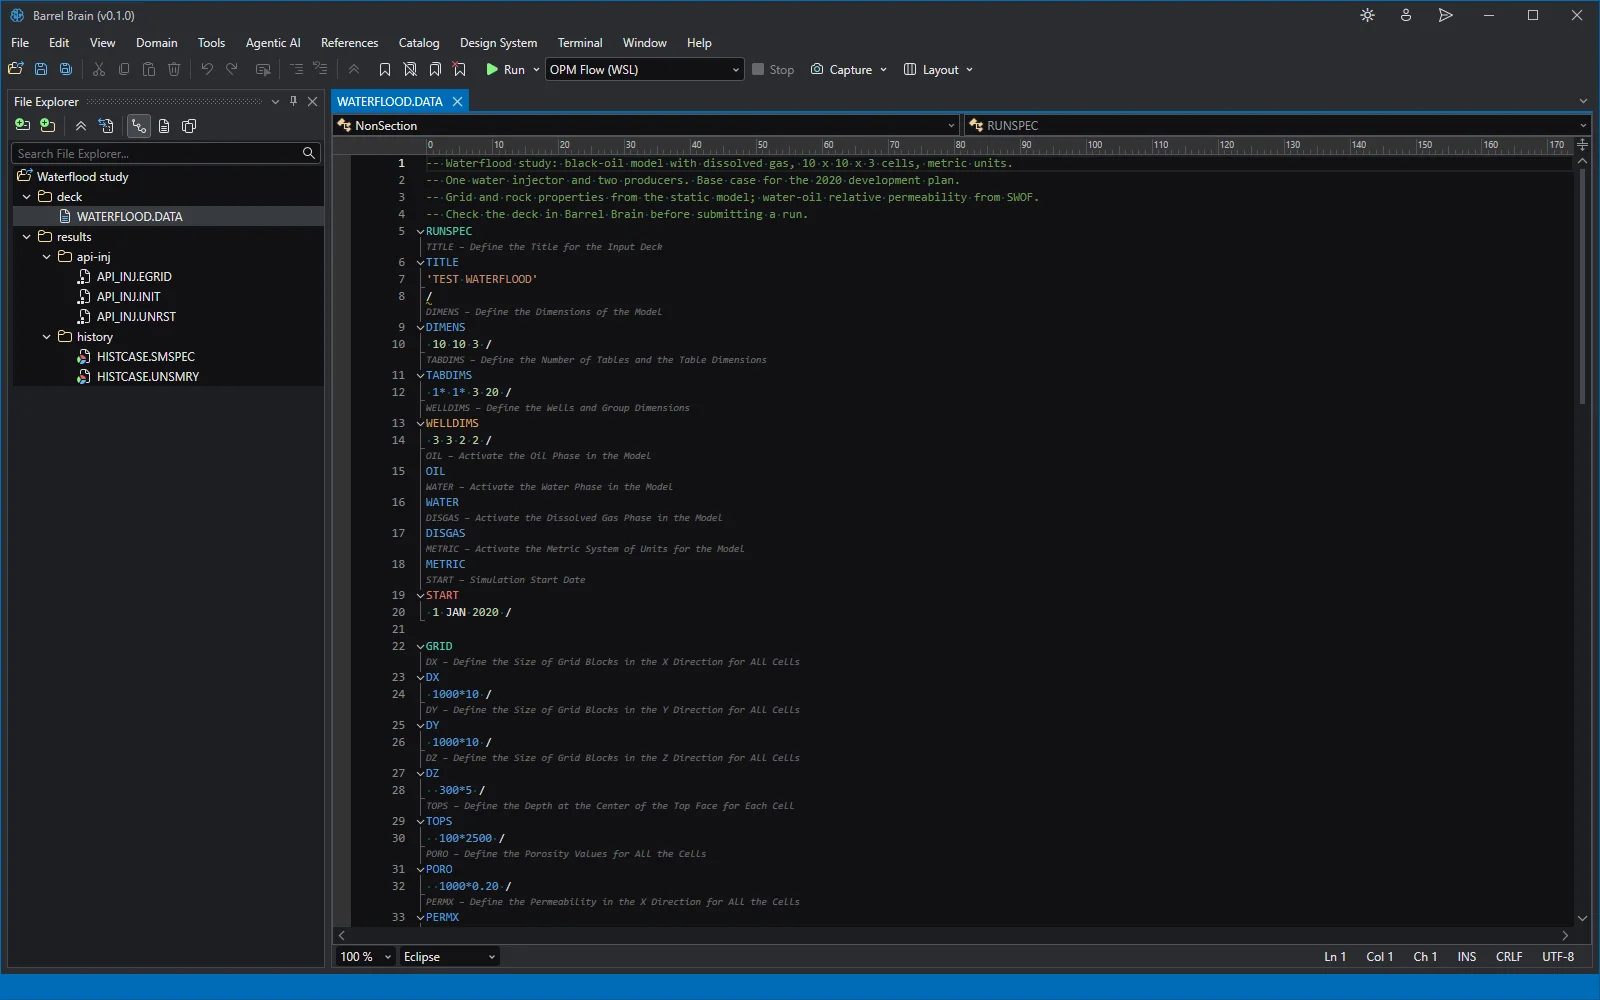Collapse the RUNSPEC section fold

[x=420, y=232]
